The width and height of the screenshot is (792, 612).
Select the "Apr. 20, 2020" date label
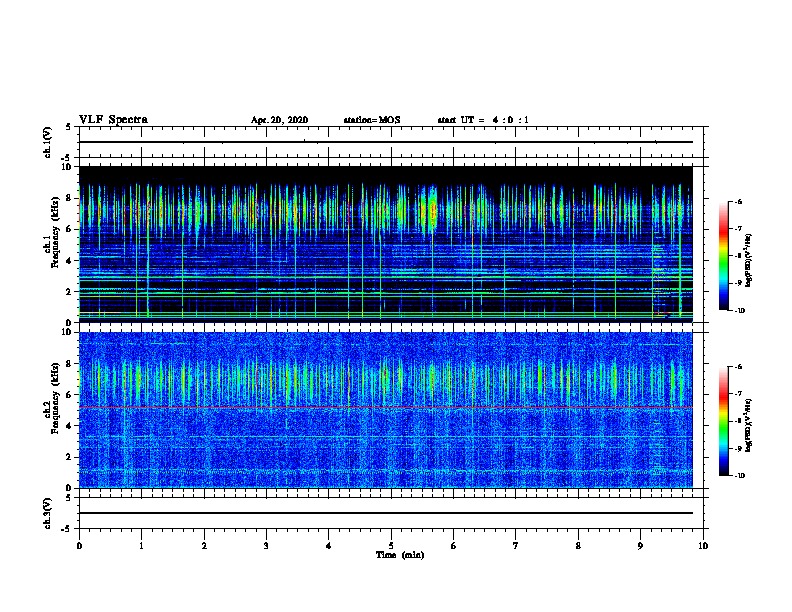pyautogui.click(x=279, y=120)
